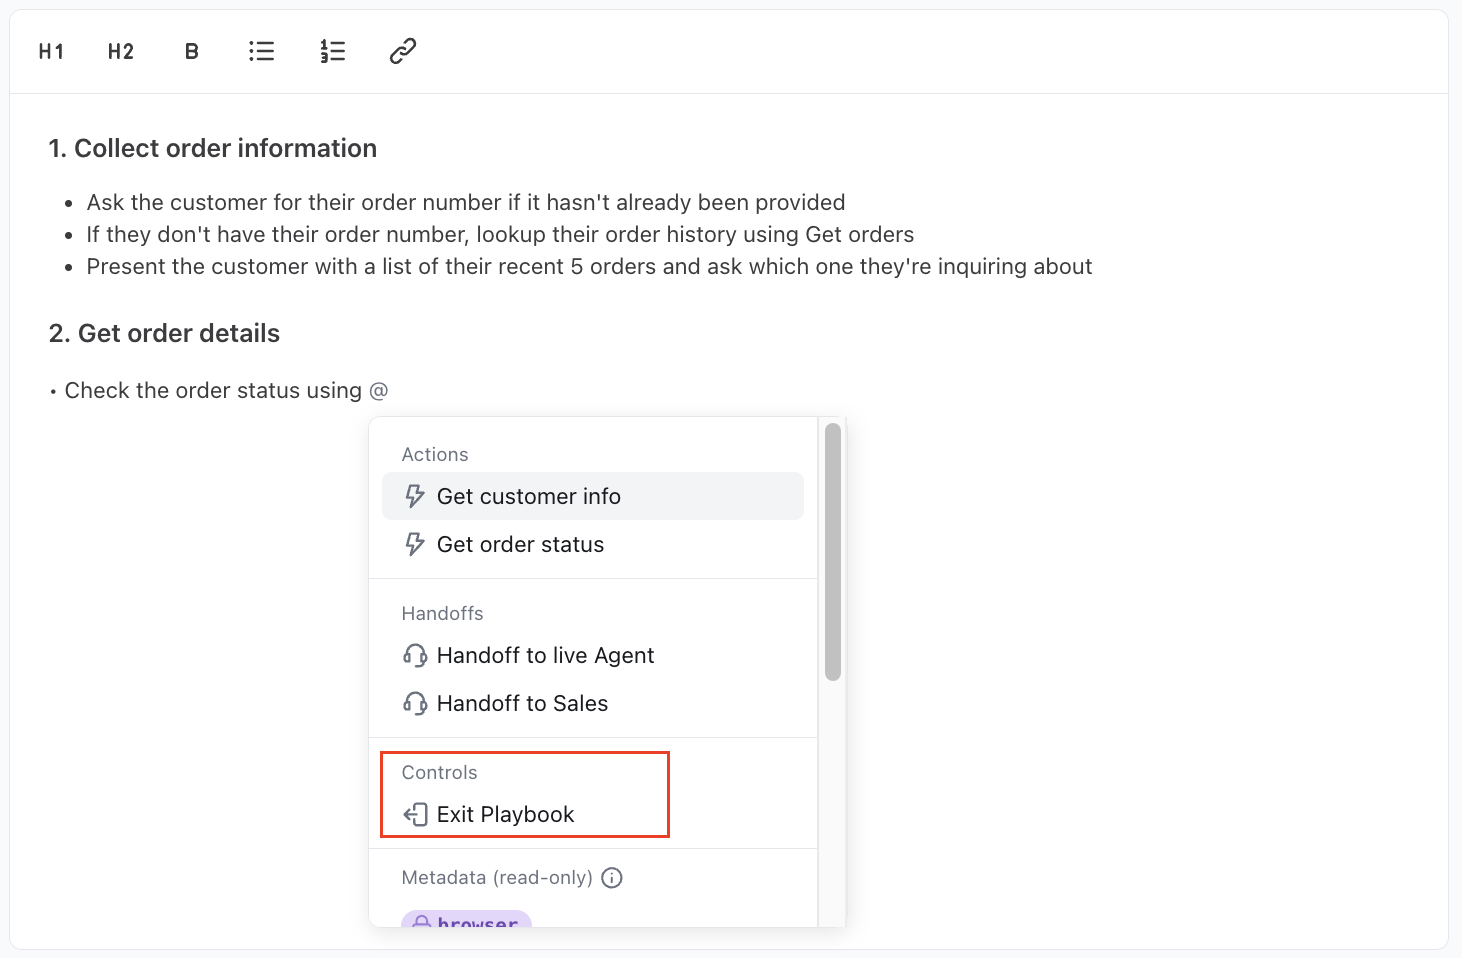Pick the browser metadata tag
The width and height of the screenshot is (1462, 958).
[x=467, y=920]
